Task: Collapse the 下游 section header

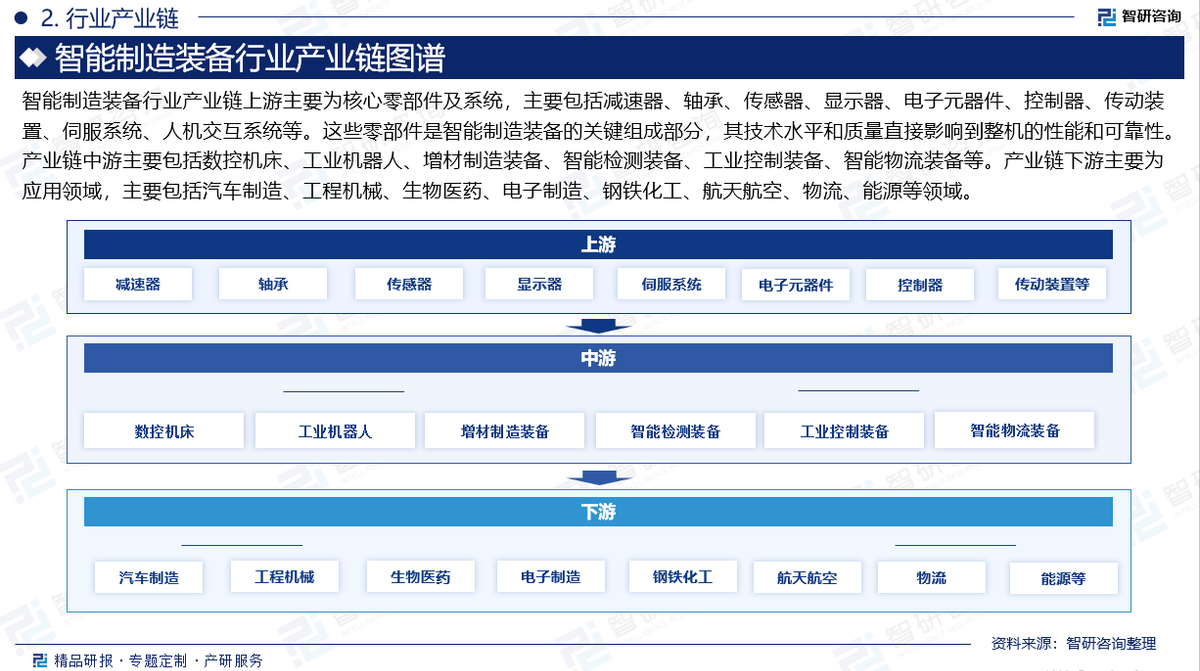Action: (x=598, y=511)
